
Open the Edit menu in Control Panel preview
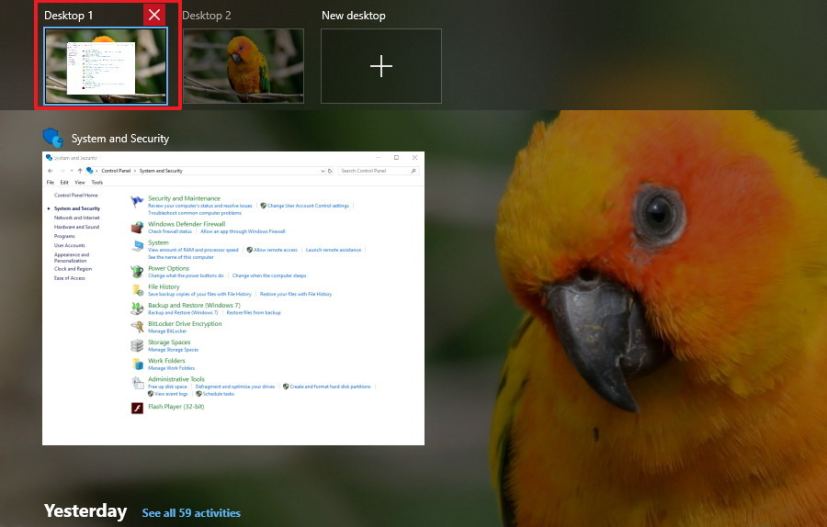[x=64, y=183]
